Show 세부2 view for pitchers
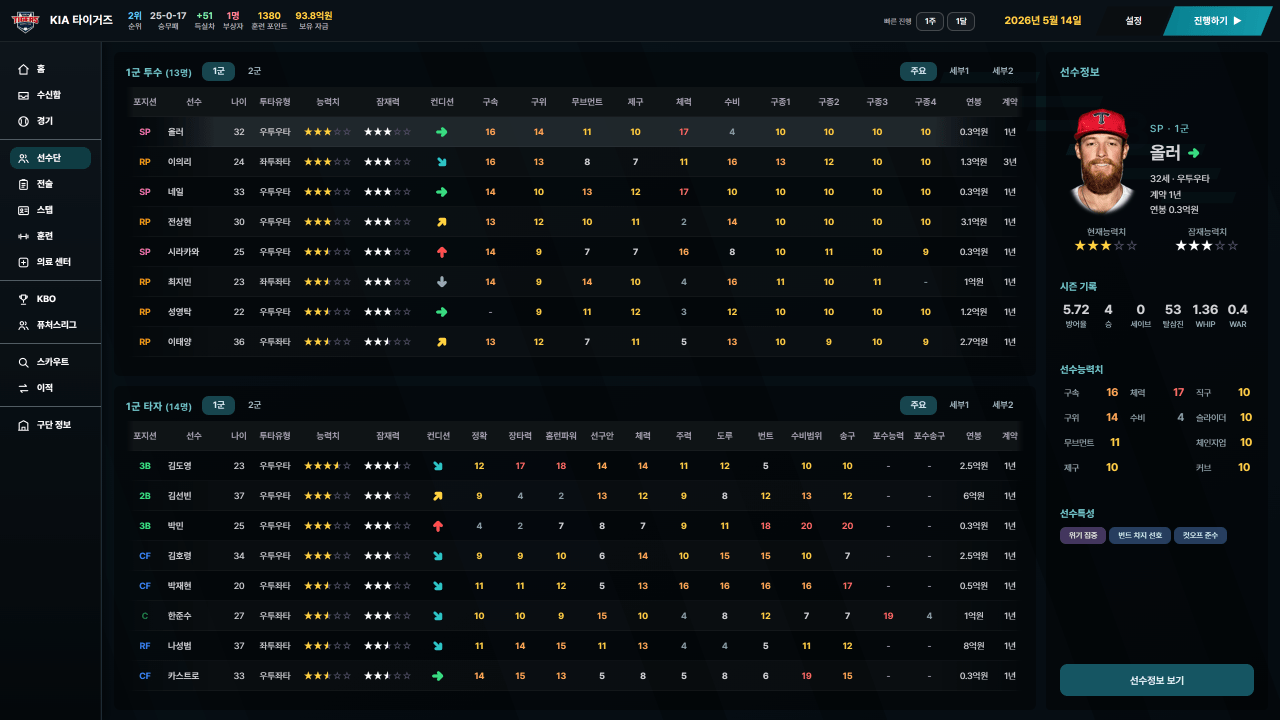 tap(1003, 71)
